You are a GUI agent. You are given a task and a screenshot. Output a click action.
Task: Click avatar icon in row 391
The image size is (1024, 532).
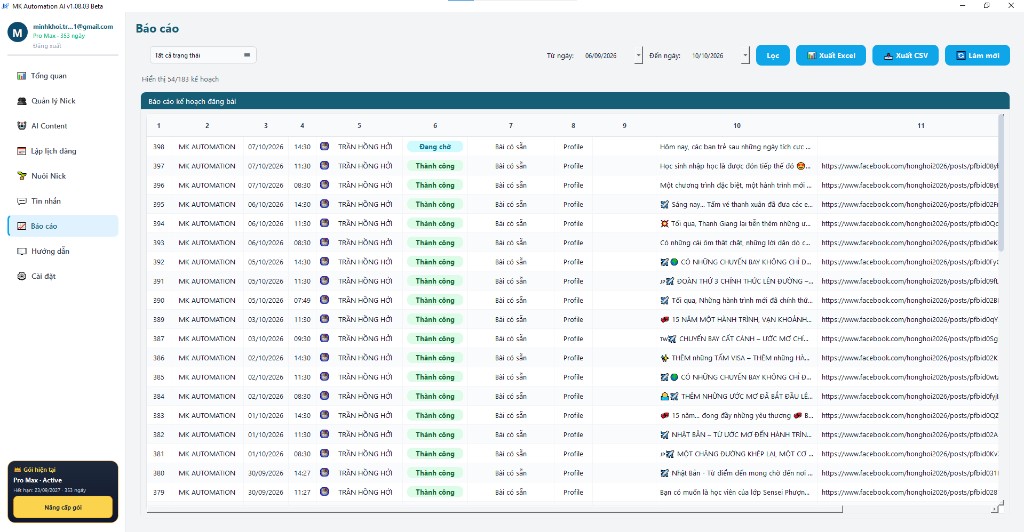pos(325,281)
